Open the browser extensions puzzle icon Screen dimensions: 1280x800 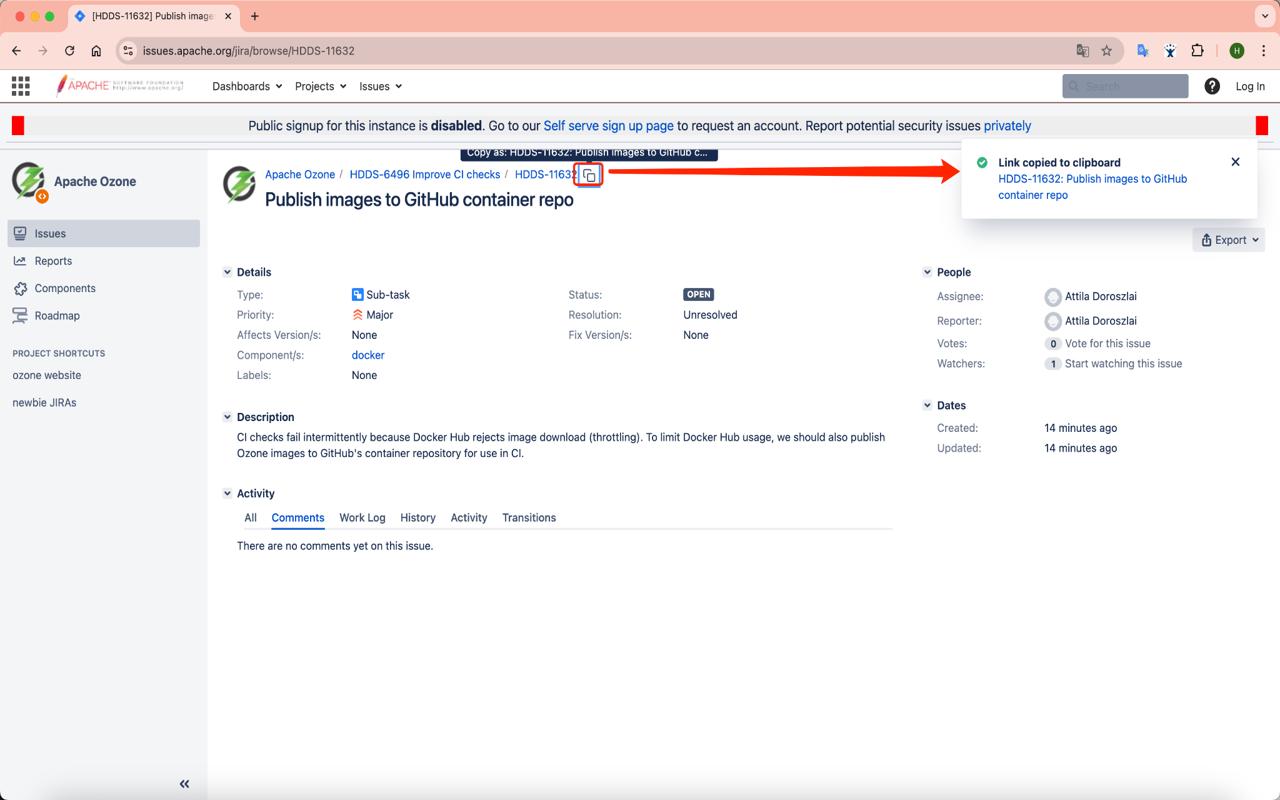pos(1196,50)
